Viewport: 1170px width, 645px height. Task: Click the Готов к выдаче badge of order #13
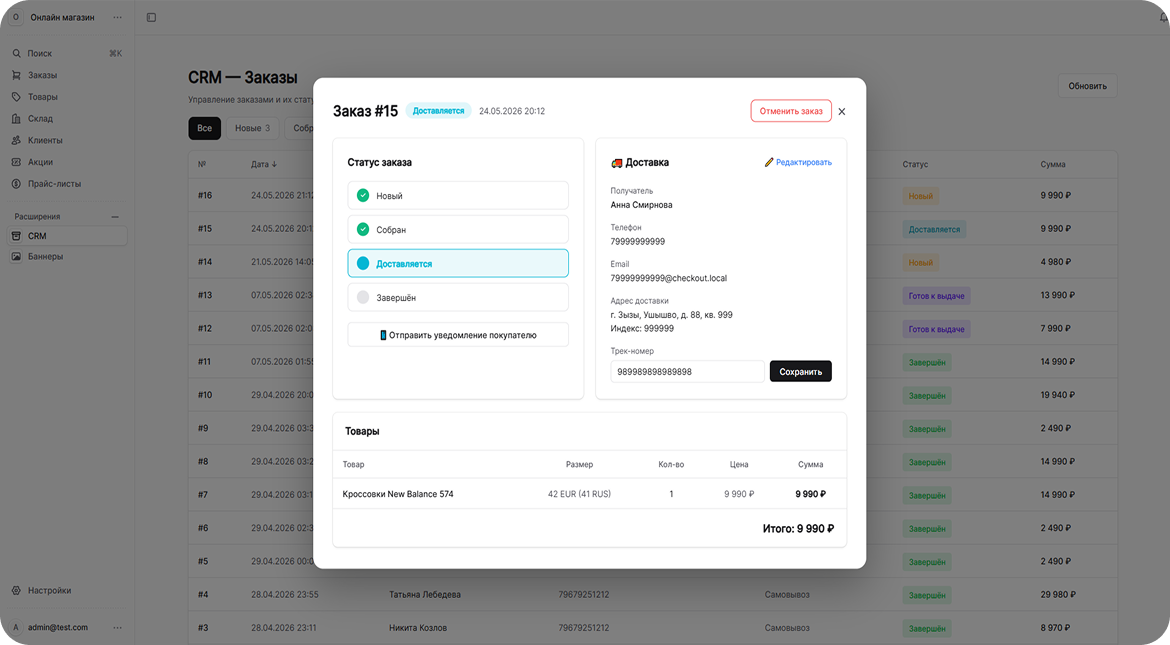(x=936, y=296)
